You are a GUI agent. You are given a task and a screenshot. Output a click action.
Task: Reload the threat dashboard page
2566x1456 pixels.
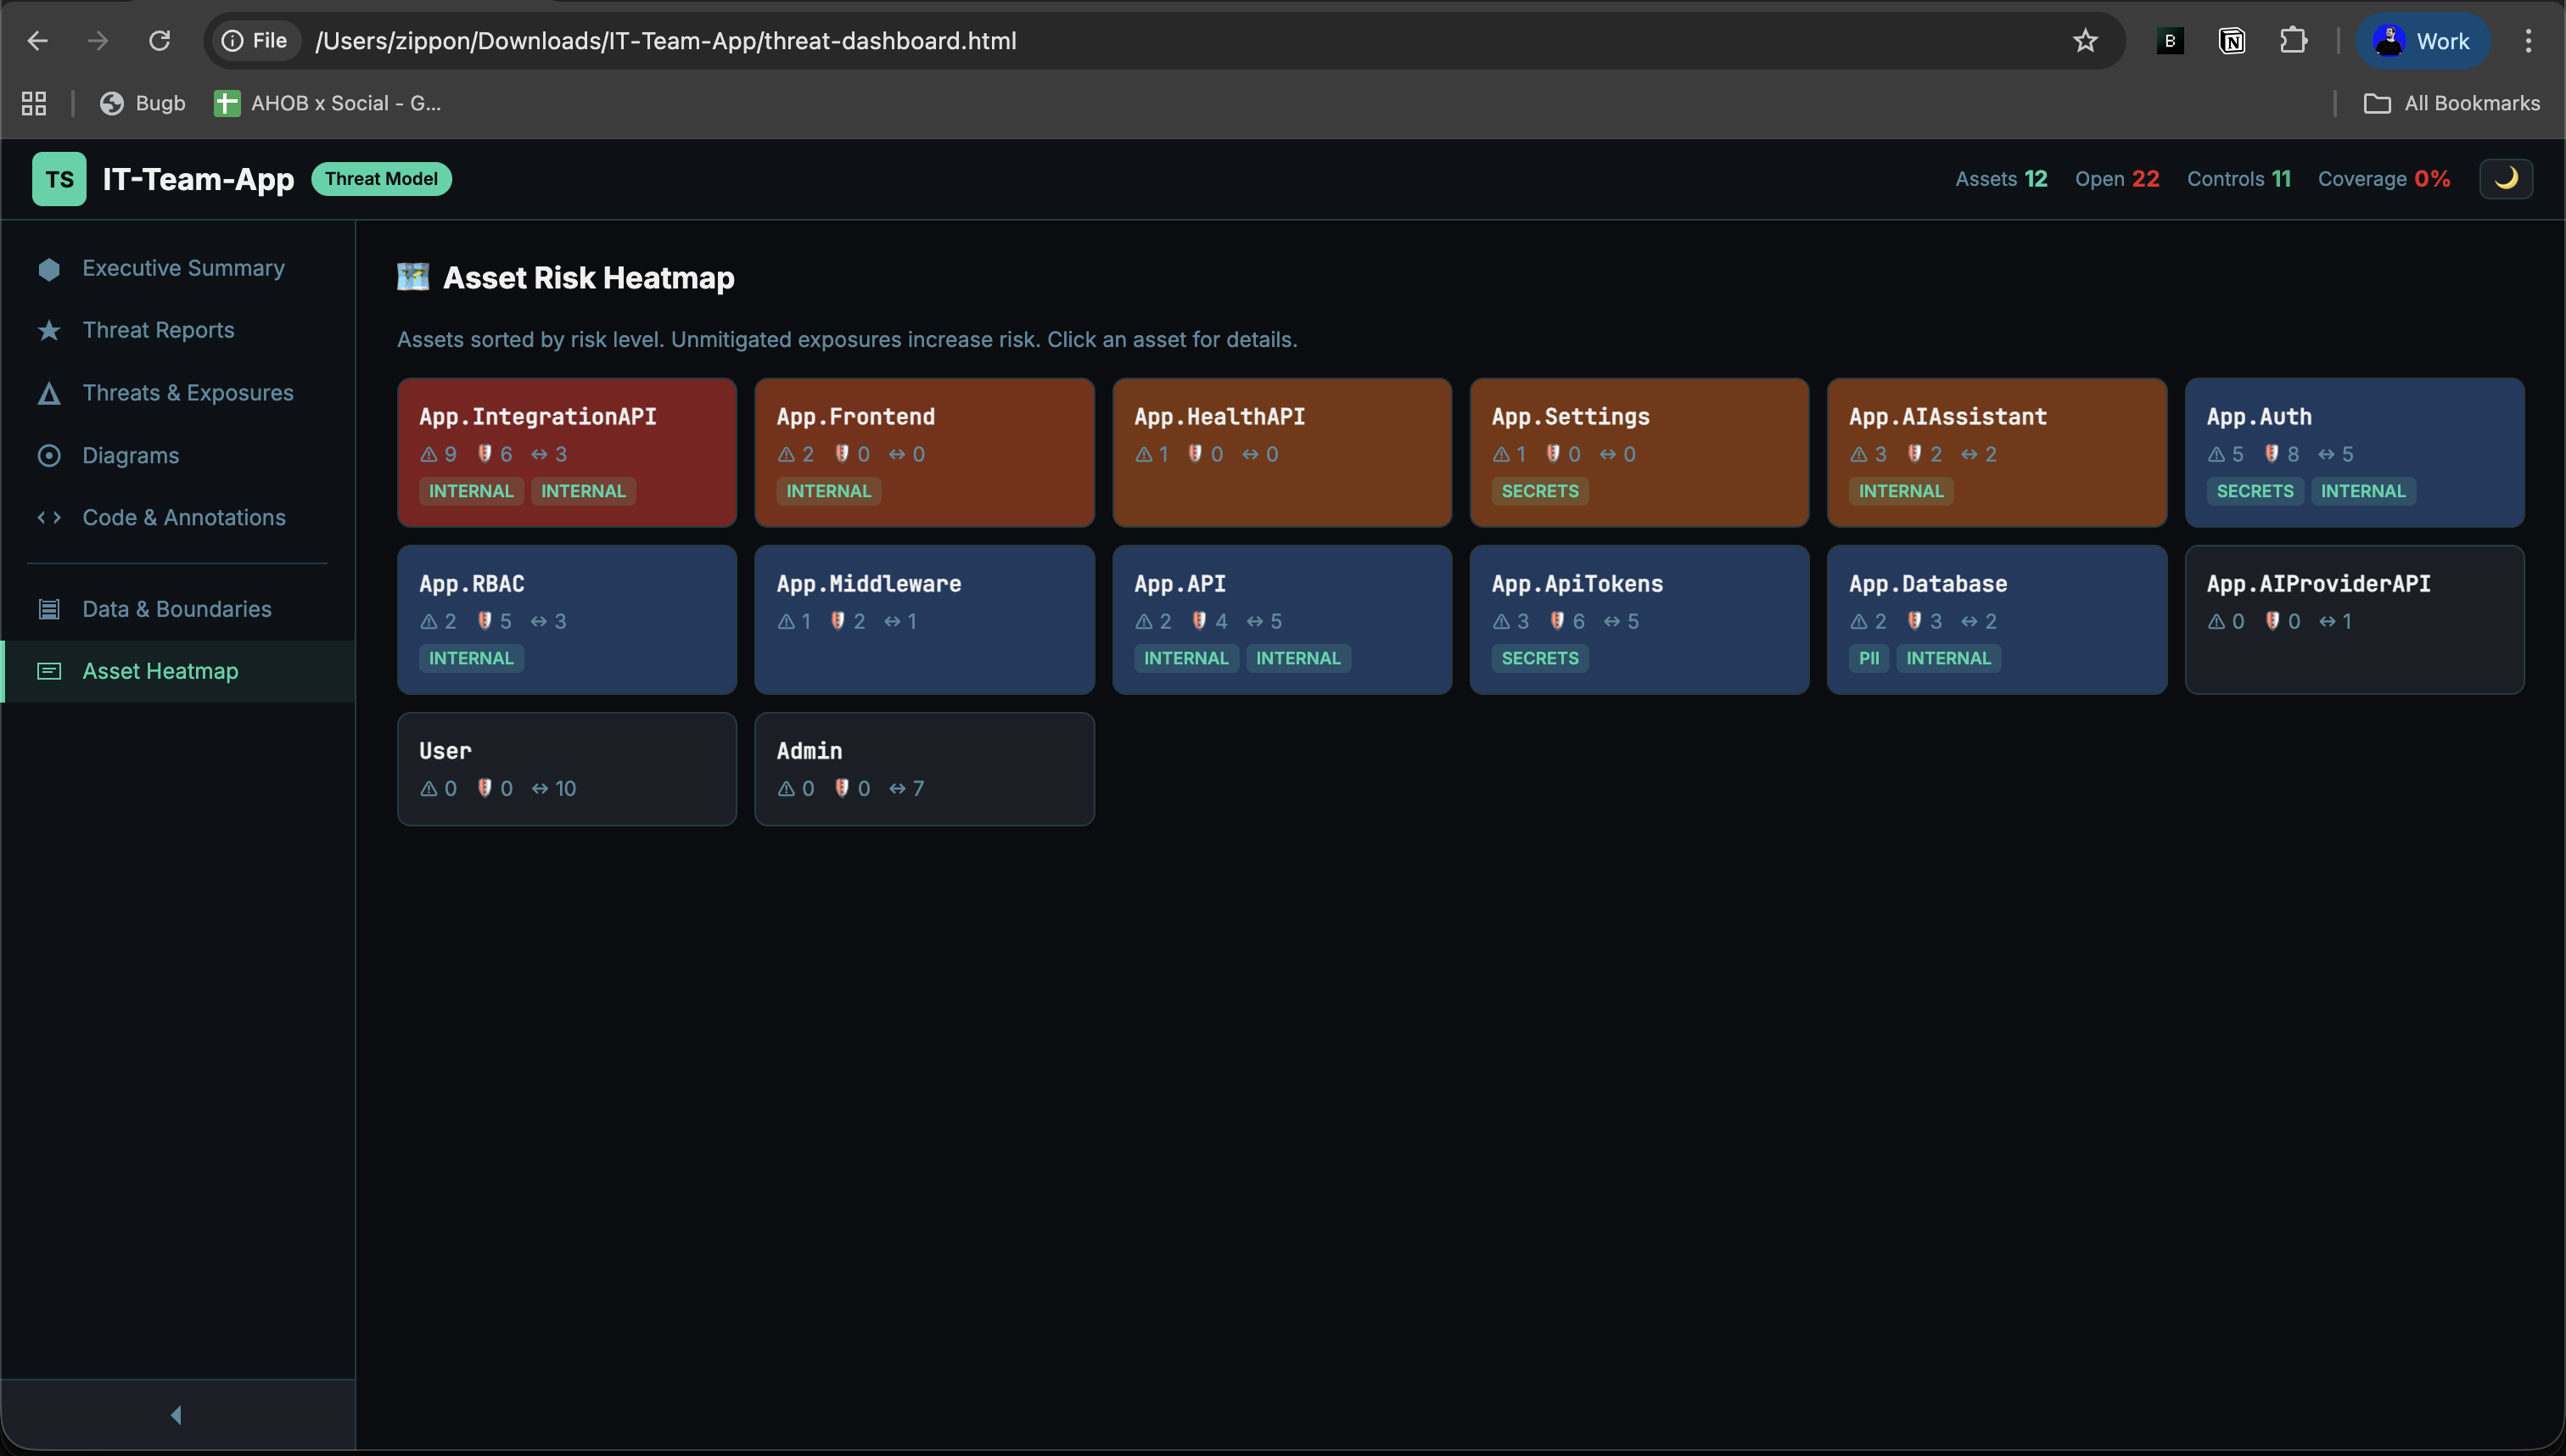(x=160, y=40)
